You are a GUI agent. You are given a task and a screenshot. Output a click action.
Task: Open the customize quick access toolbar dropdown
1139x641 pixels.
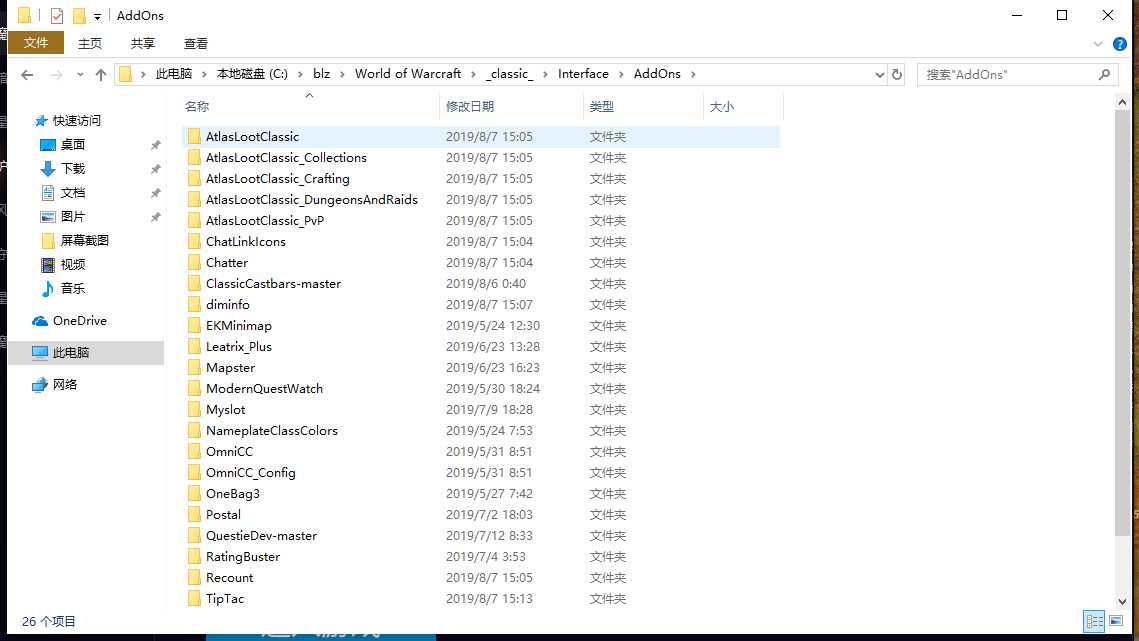[x=97, y=16]
